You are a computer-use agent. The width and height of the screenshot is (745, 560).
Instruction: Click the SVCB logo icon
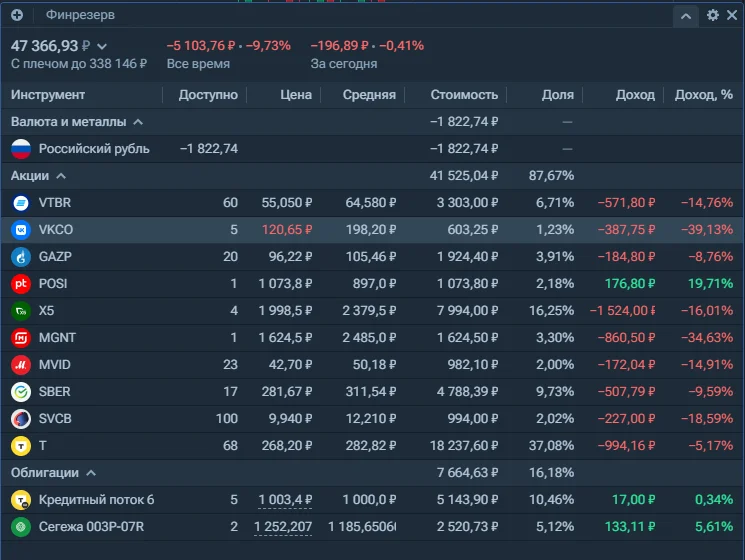(21, 419)
